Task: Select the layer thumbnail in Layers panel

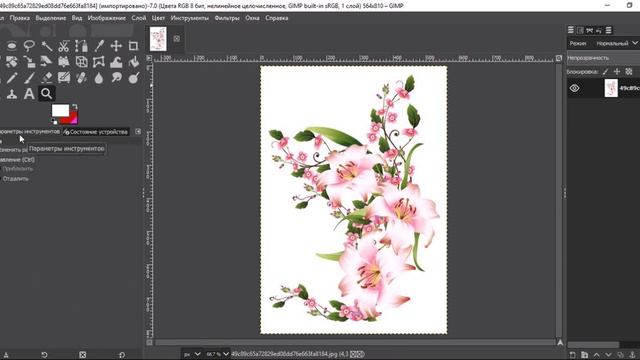Action: [x=611, y=88]
